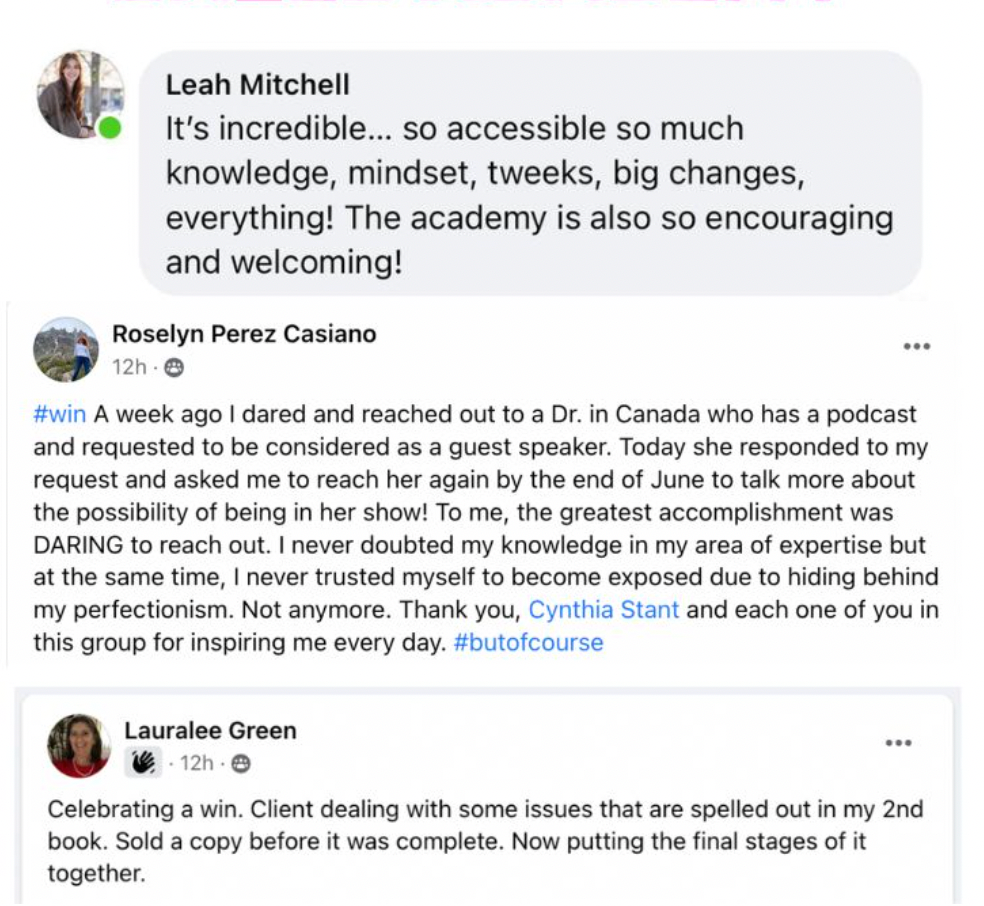Click the body text of Roselyn's post
This screenshot has height=906, width=984.
pyautogui.click(x=480, y=528)
